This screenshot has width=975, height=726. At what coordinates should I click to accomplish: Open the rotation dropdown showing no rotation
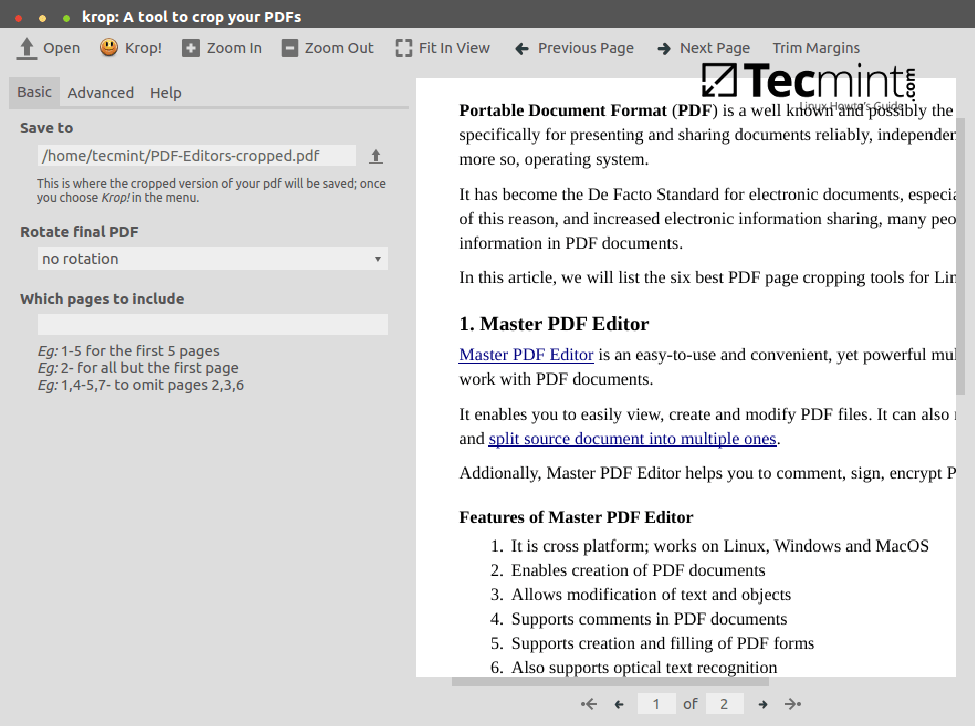[212, 259]
